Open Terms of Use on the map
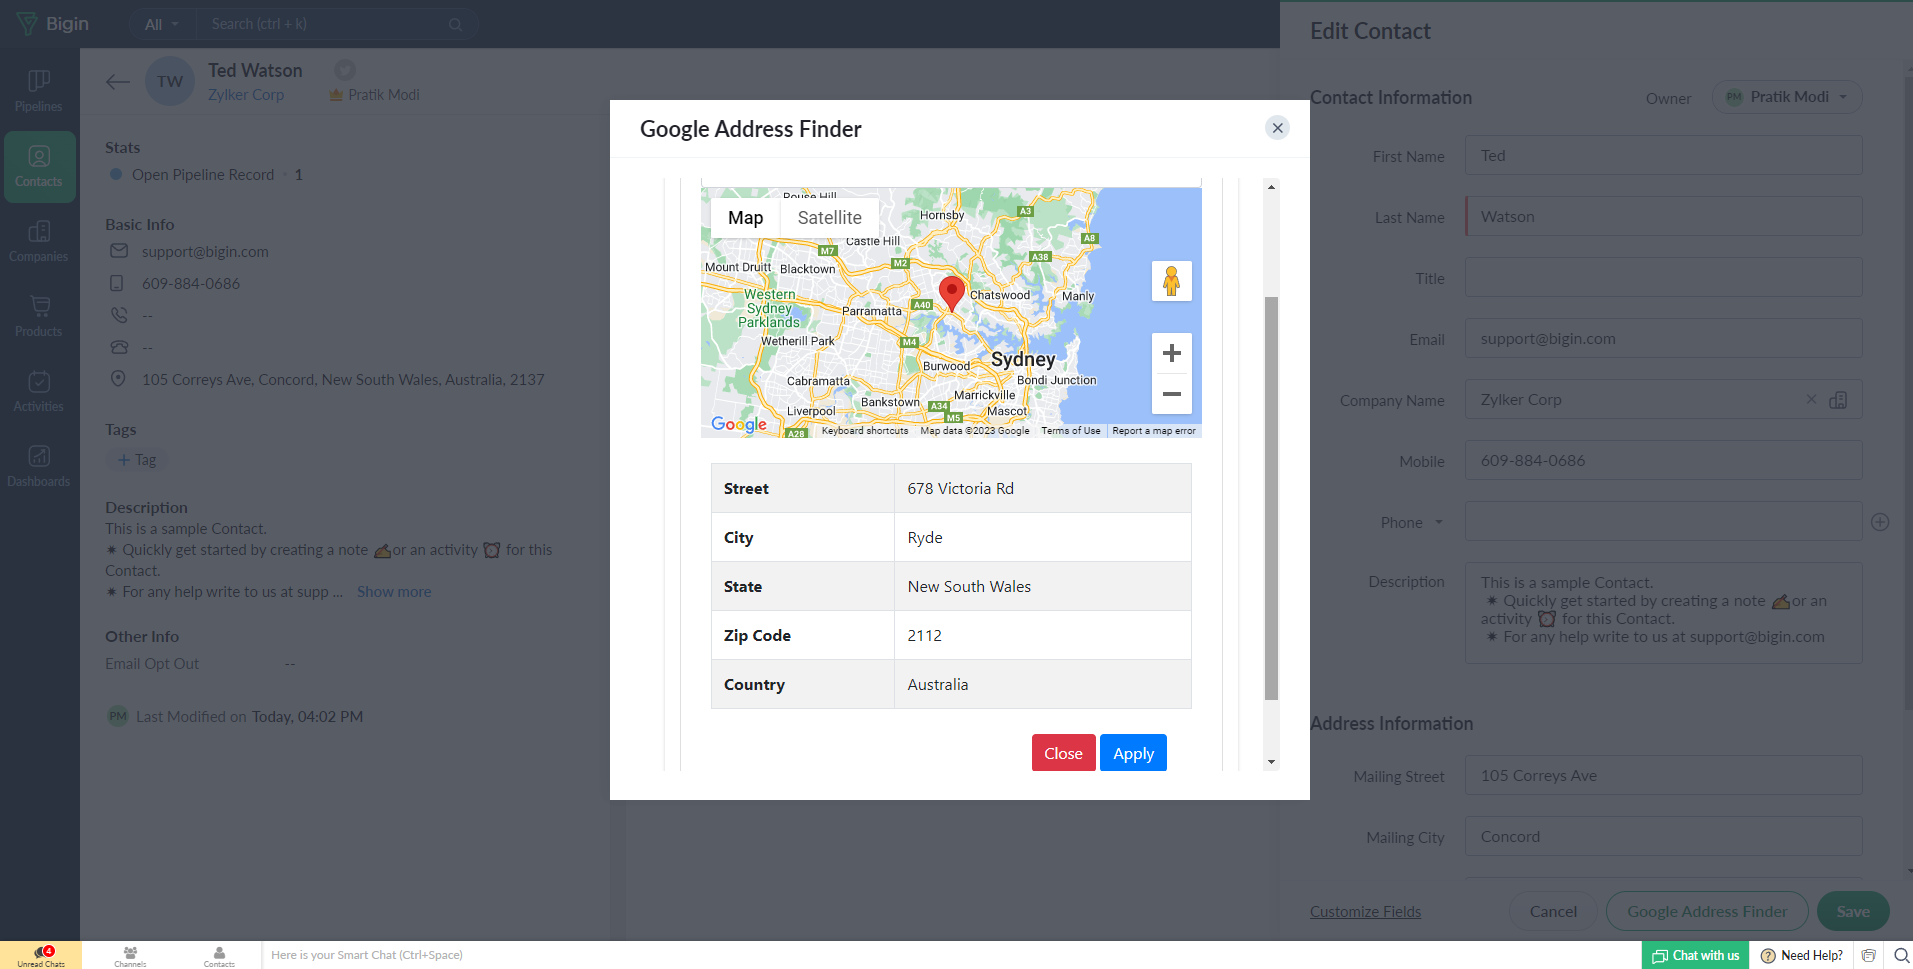The image size is (1913, 969). (x=1070, y=431)
